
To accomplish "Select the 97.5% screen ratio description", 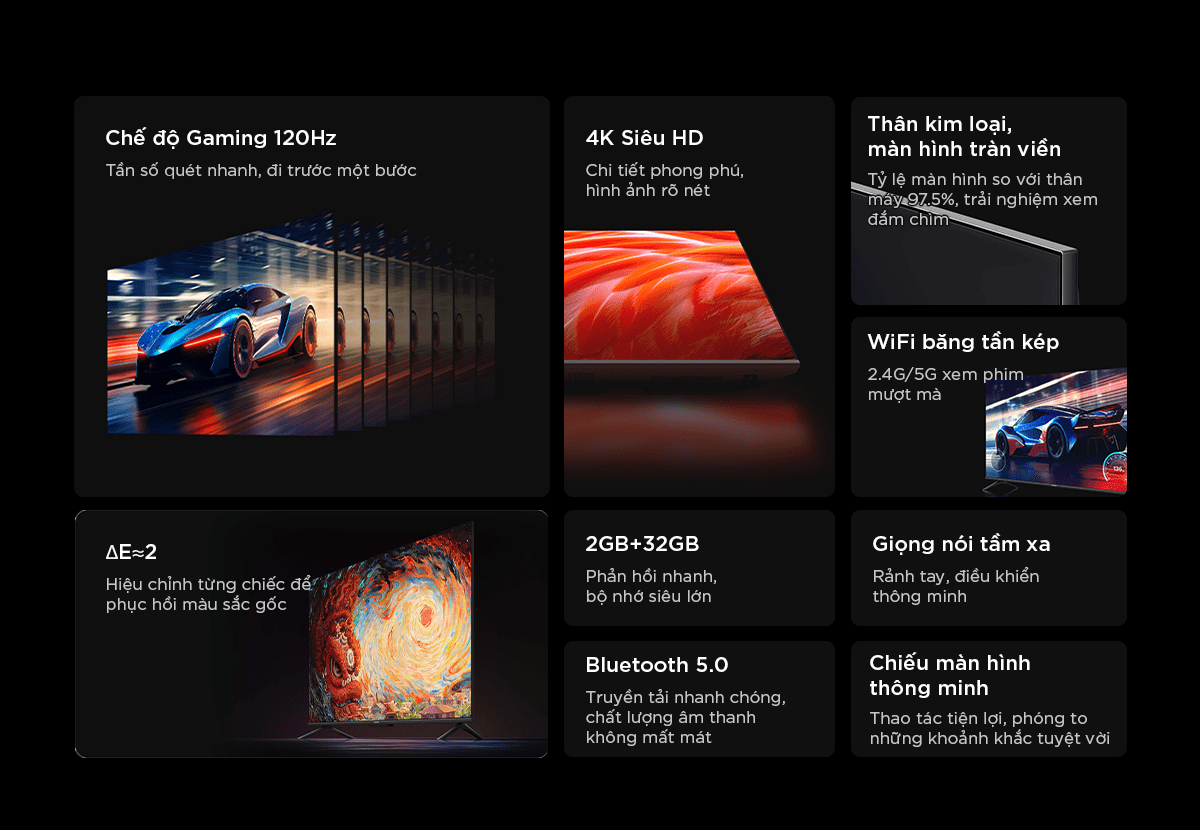I will click(x=982, y=199).
